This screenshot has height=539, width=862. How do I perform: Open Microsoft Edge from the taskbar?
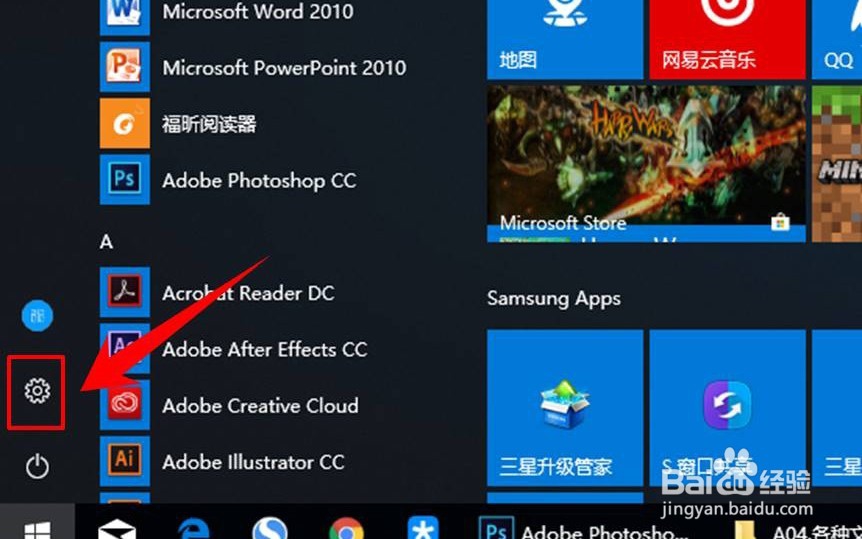[194, 528]
